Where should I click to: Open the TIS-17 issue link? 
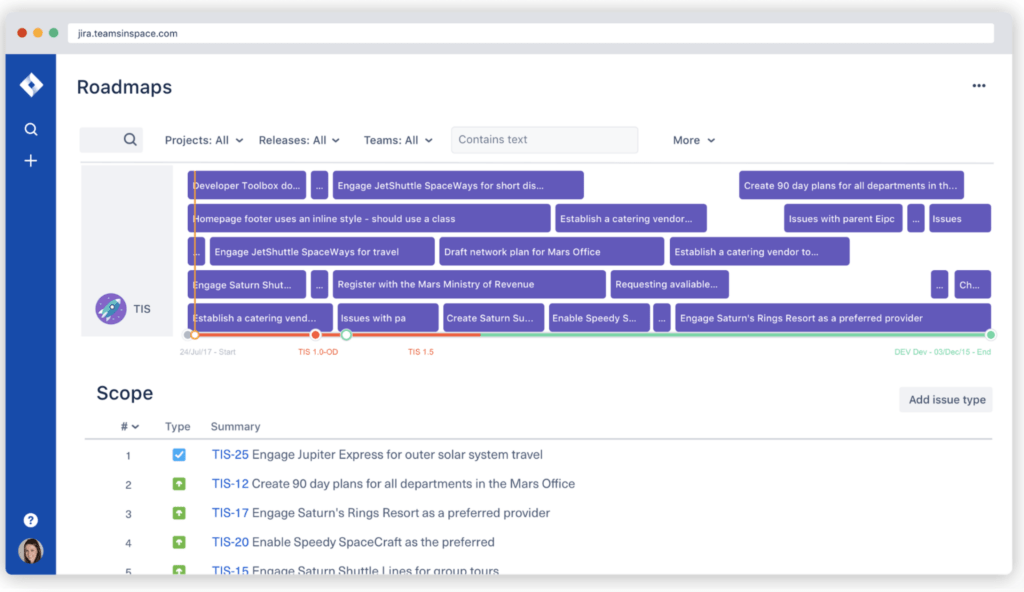[230, 513]
